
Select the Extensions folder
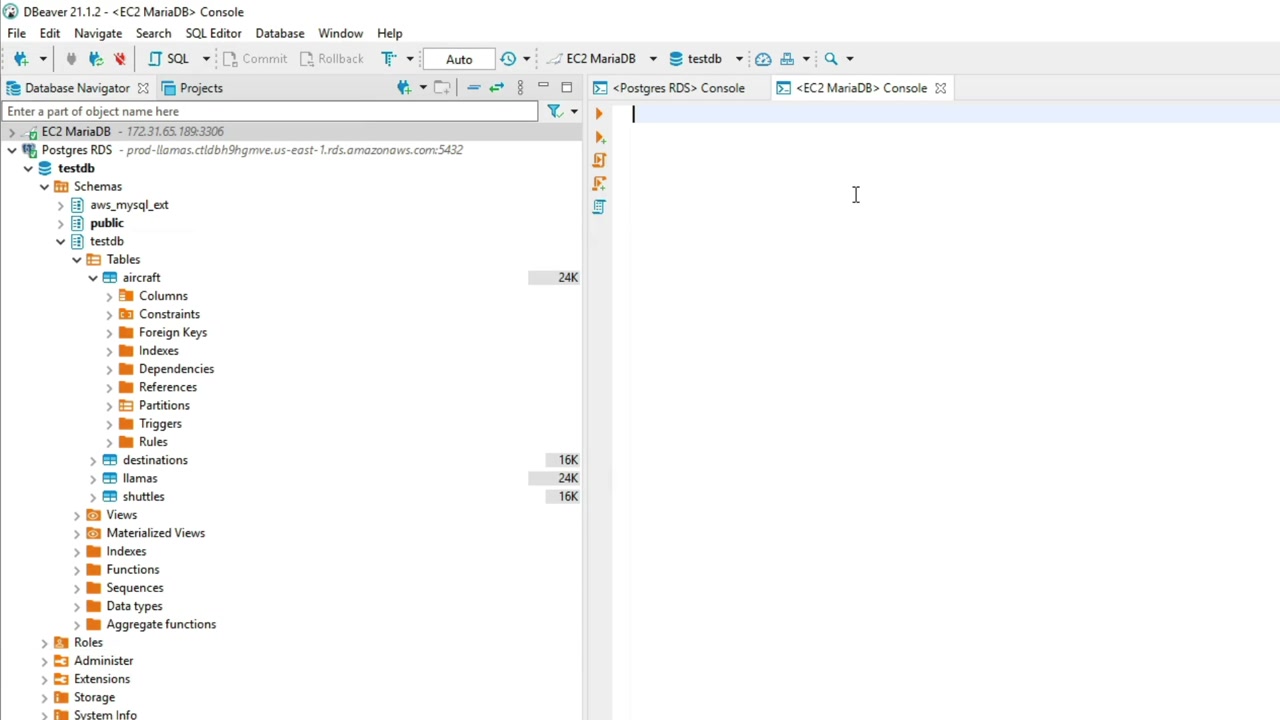102,679
